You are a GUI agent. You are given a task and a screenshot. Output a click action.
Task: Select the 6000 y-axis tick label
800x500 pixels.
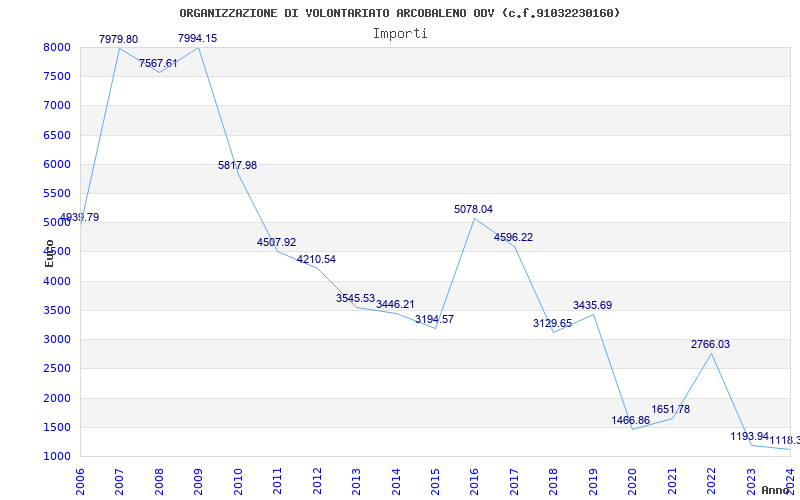(x=57, y=164)
